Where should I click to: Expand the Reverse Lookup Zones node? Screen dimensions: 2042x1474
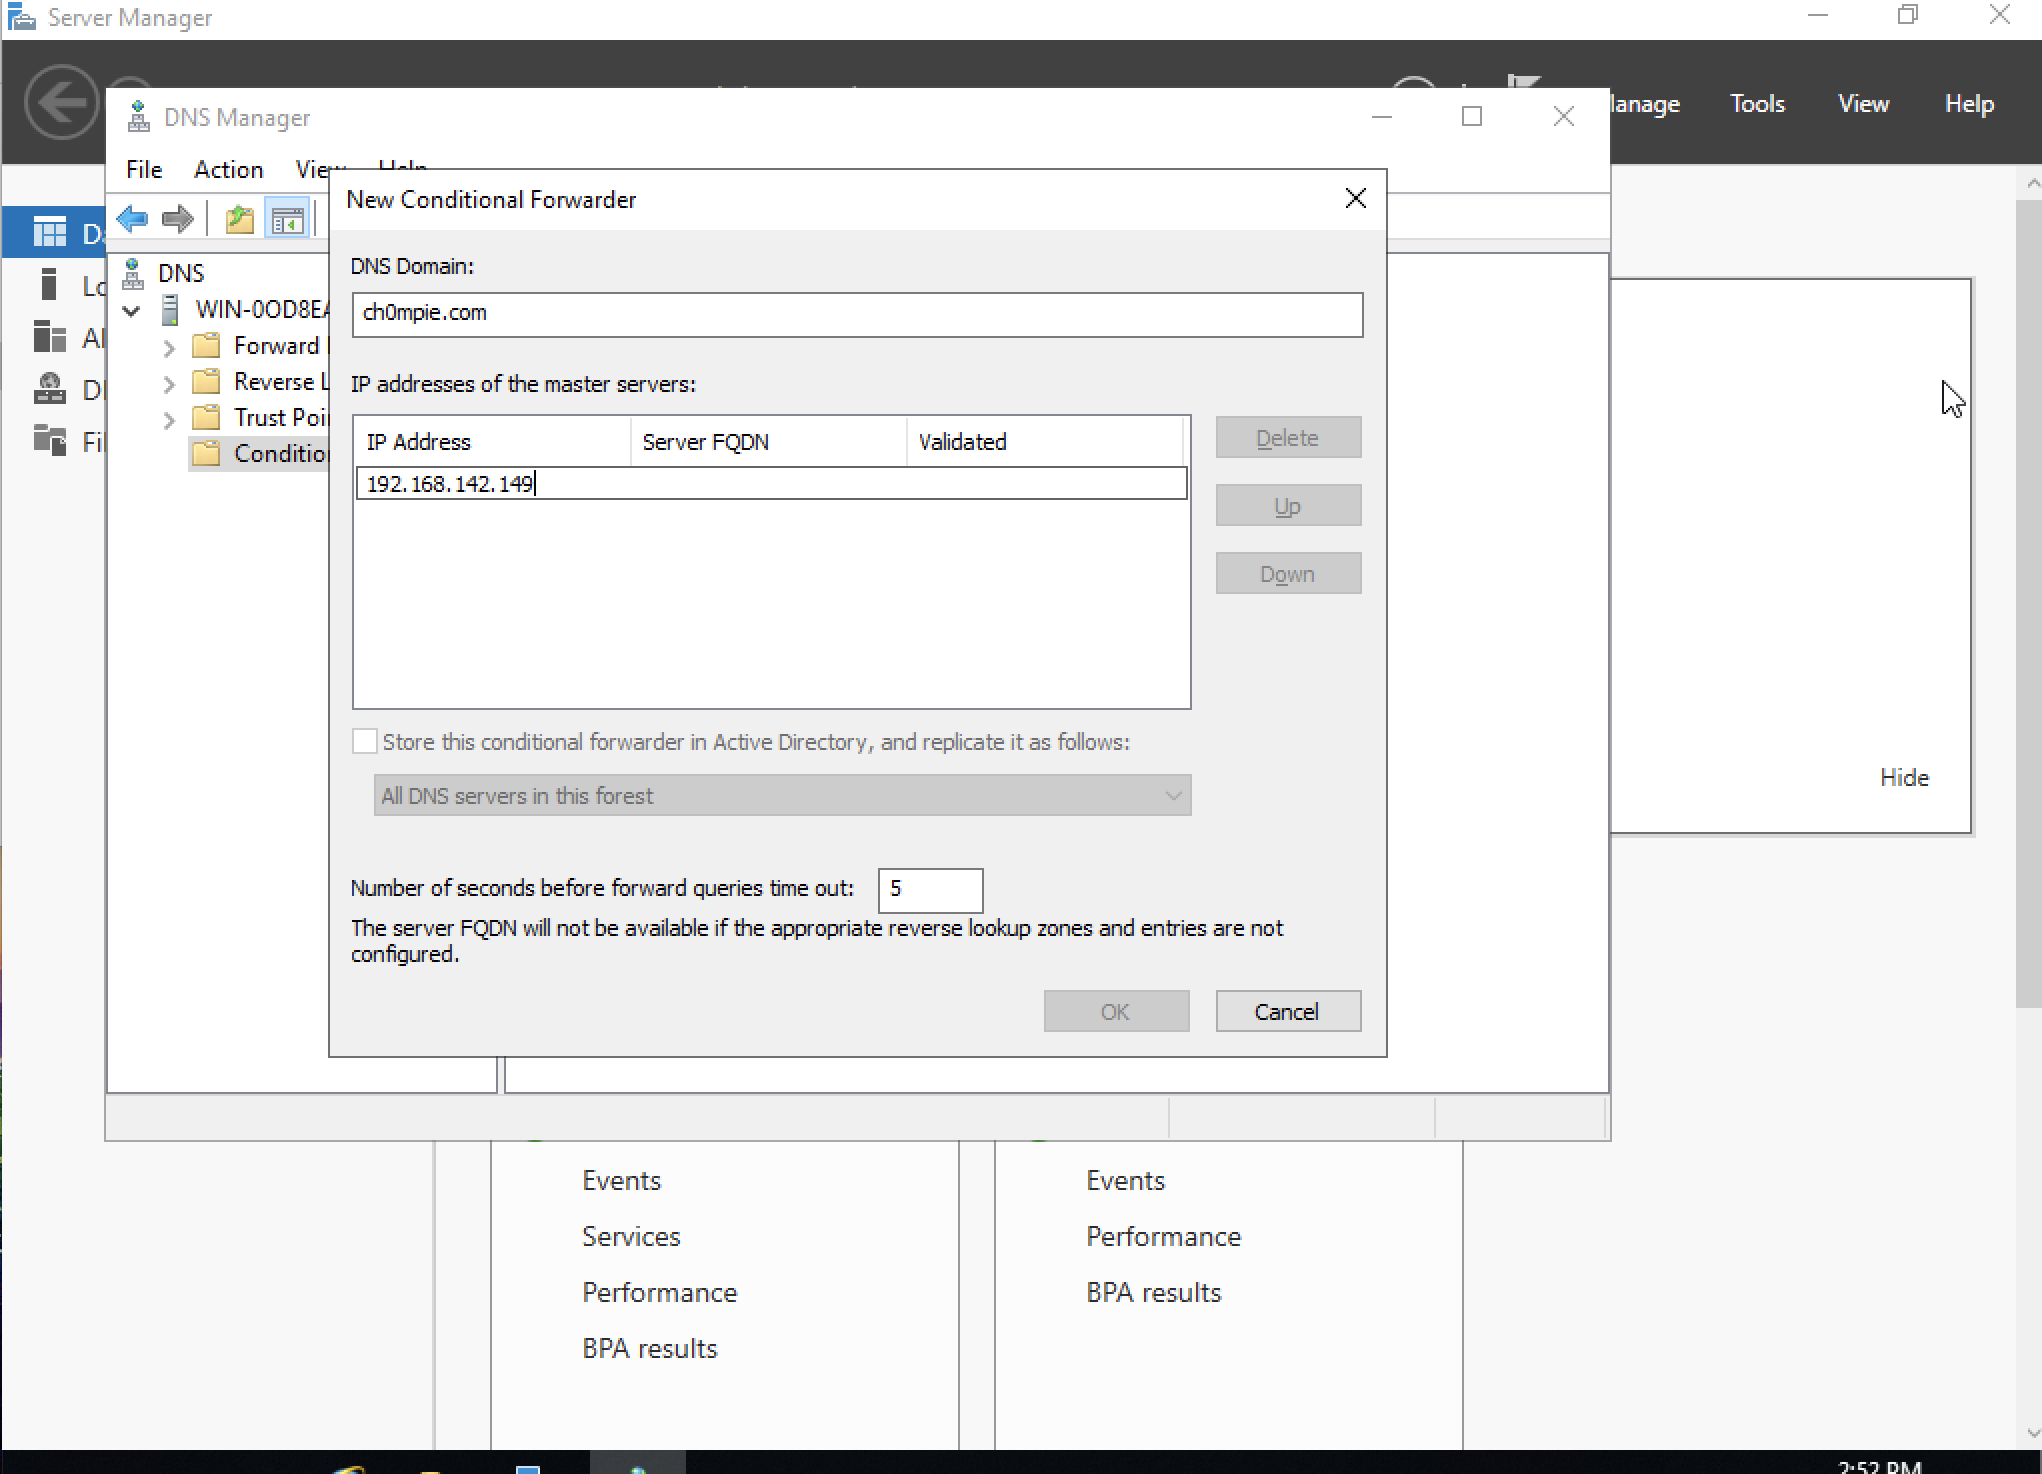click(169, 383)
